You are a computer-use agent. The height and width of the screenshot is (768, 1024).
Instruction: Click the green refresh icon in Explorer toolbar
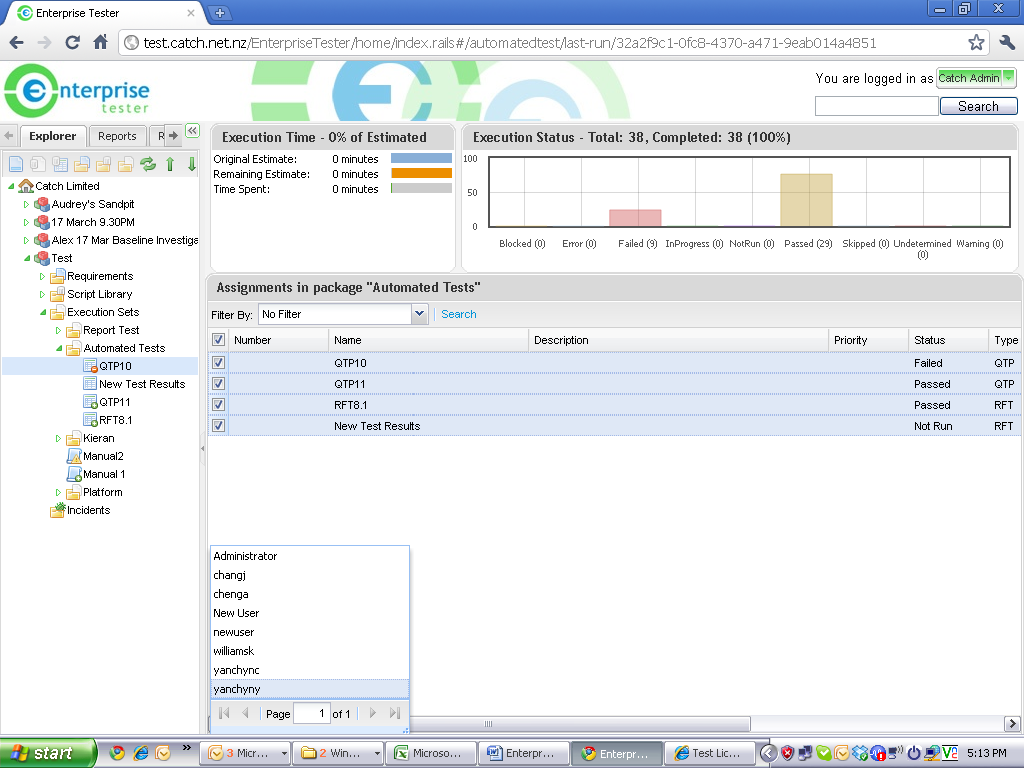(x=148, y=164)
